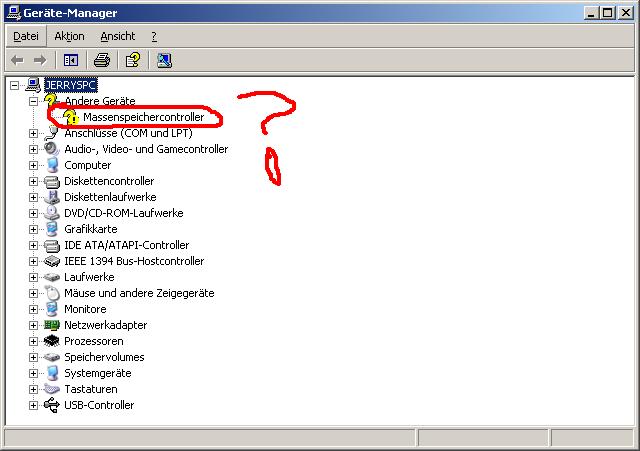Click the Print toolbar icon
Viewport: 640px width, 451px height.
click(101, 60)
